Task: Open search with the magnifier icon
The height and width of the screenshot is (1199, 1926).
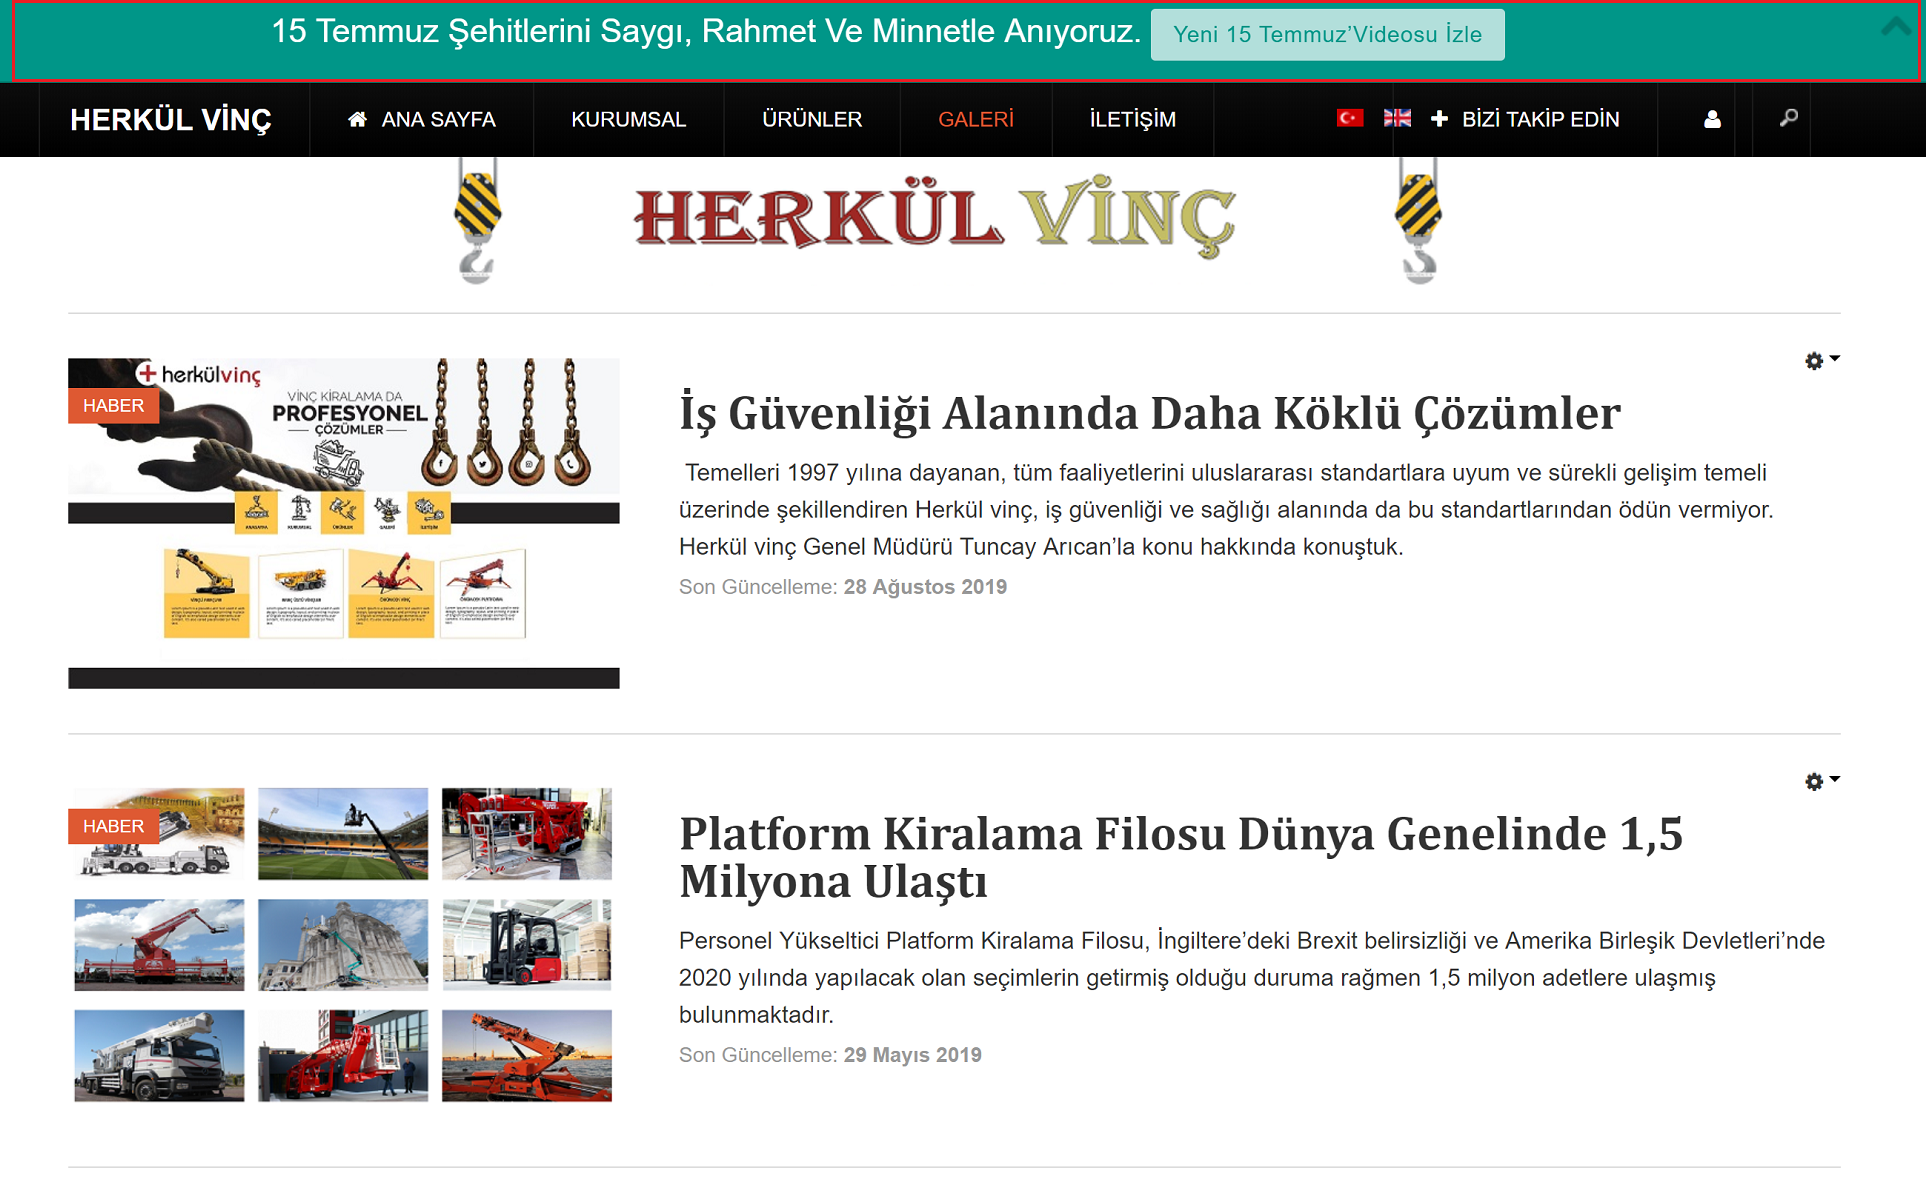Action: pyautogui.click(x=1789, y=119)
